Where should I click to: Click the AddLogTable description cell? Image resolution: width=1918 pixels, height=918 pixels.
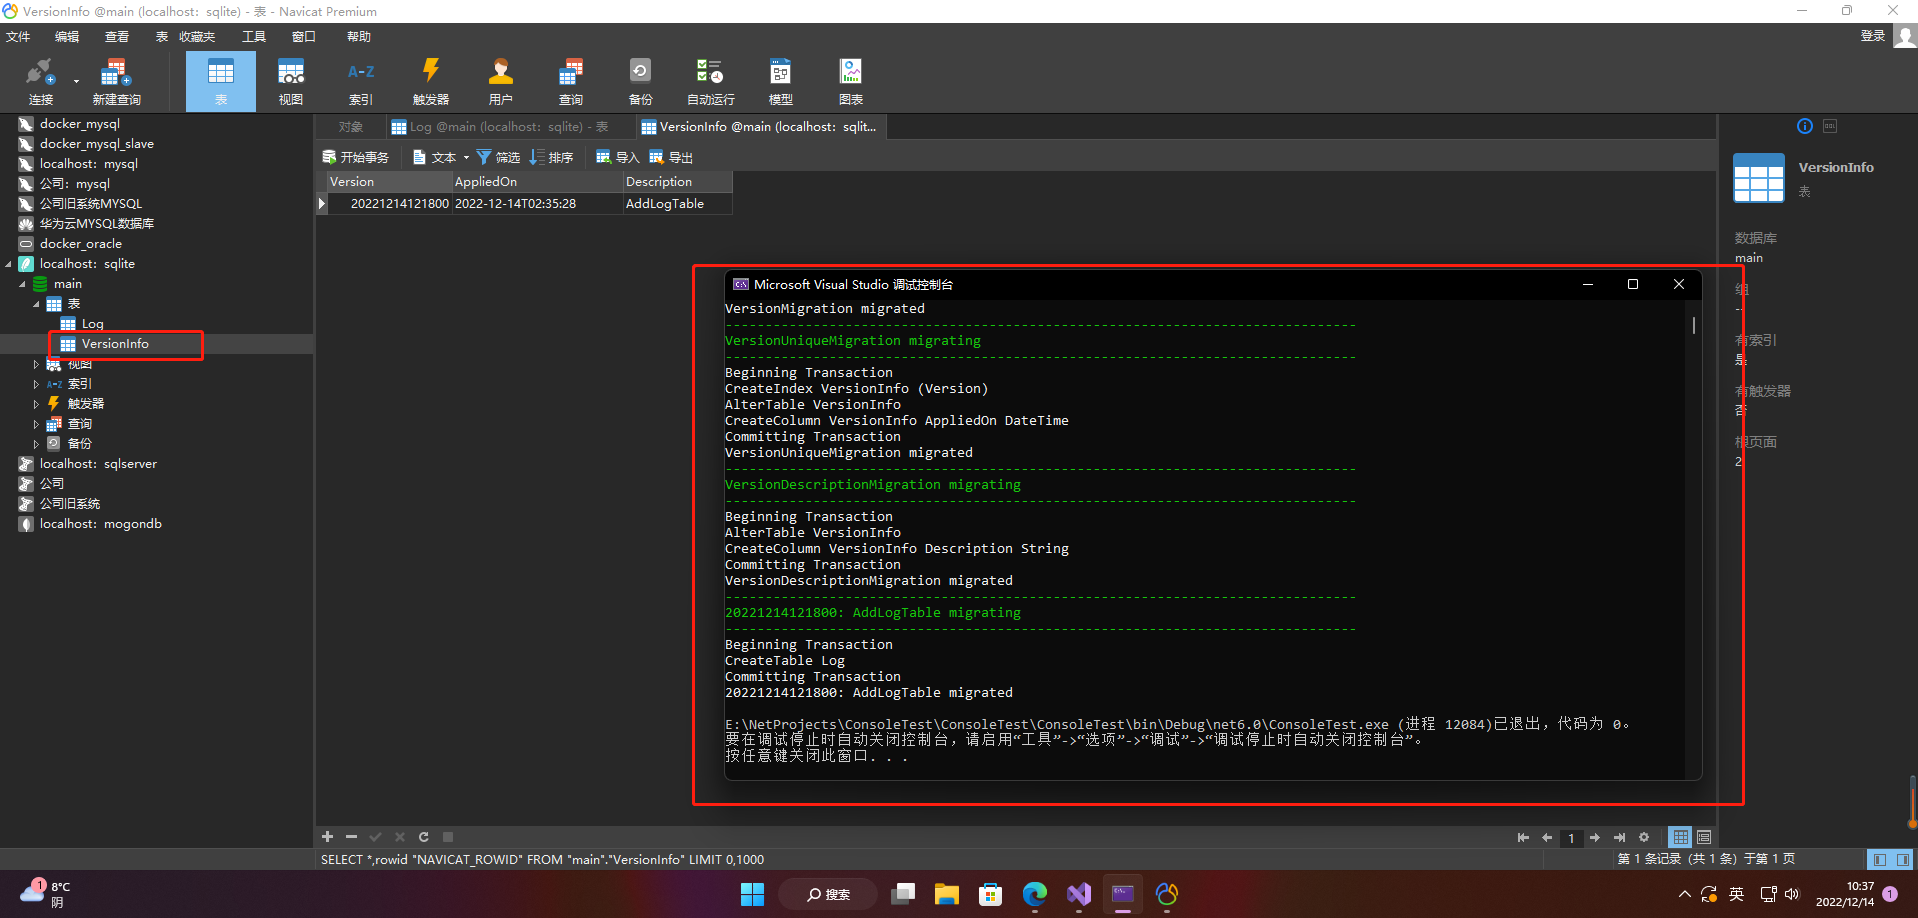tap(677, 204)
